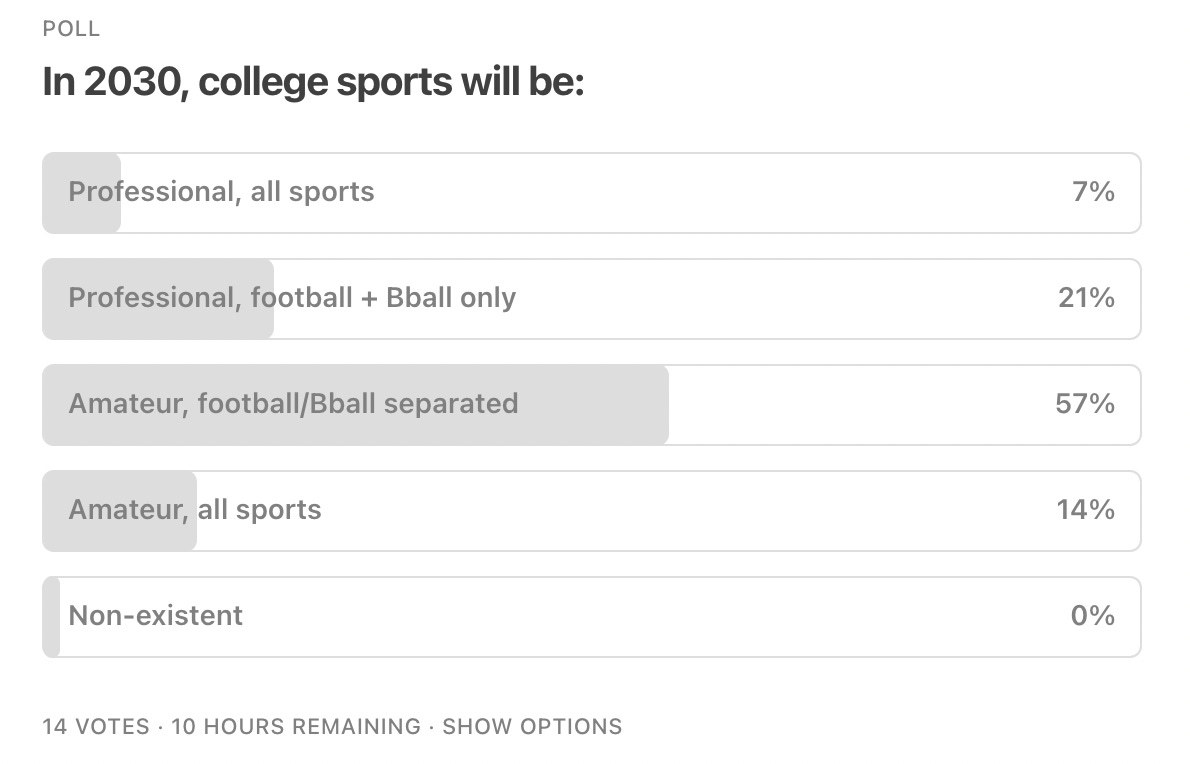Click the 57% result label
The height and width of the screenshot is (764, 1190).
(1085, 404)
